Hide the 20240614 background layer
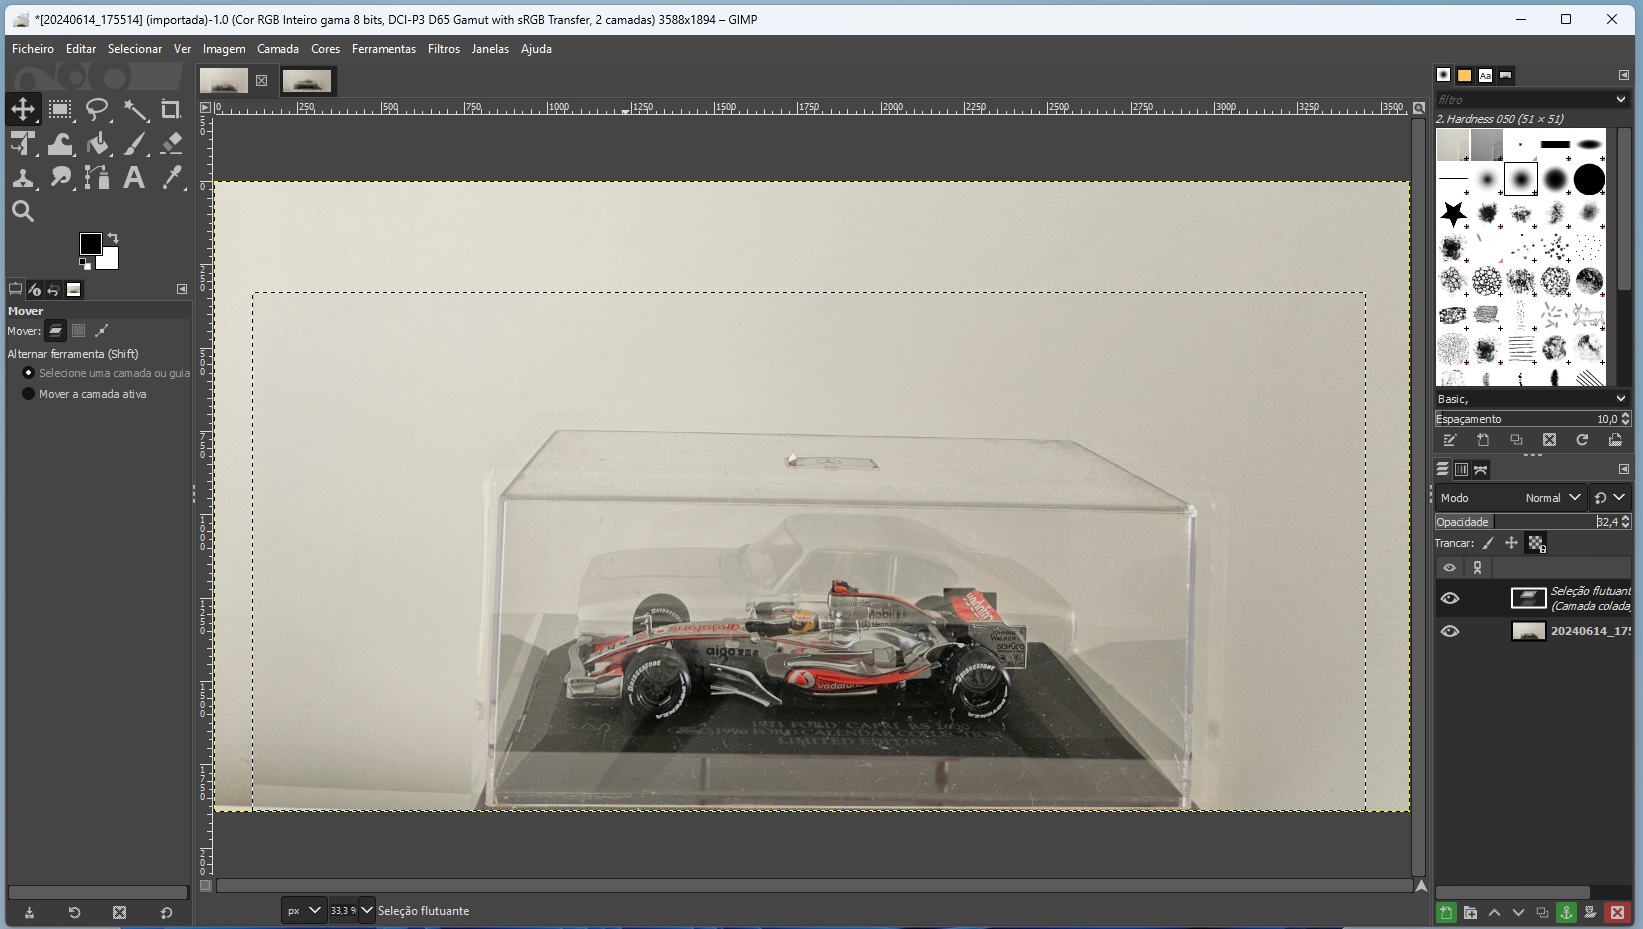This screenshot has height=929, width=1643. tap(1449, 631)
